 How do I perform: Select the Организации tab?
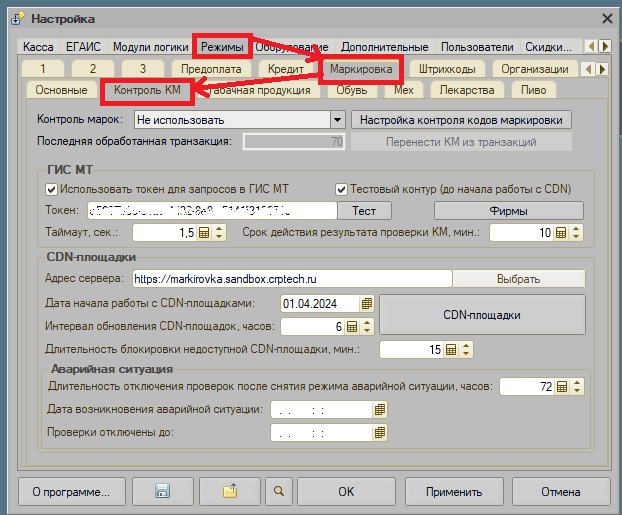pyautogui.click(x=535, y=69)
